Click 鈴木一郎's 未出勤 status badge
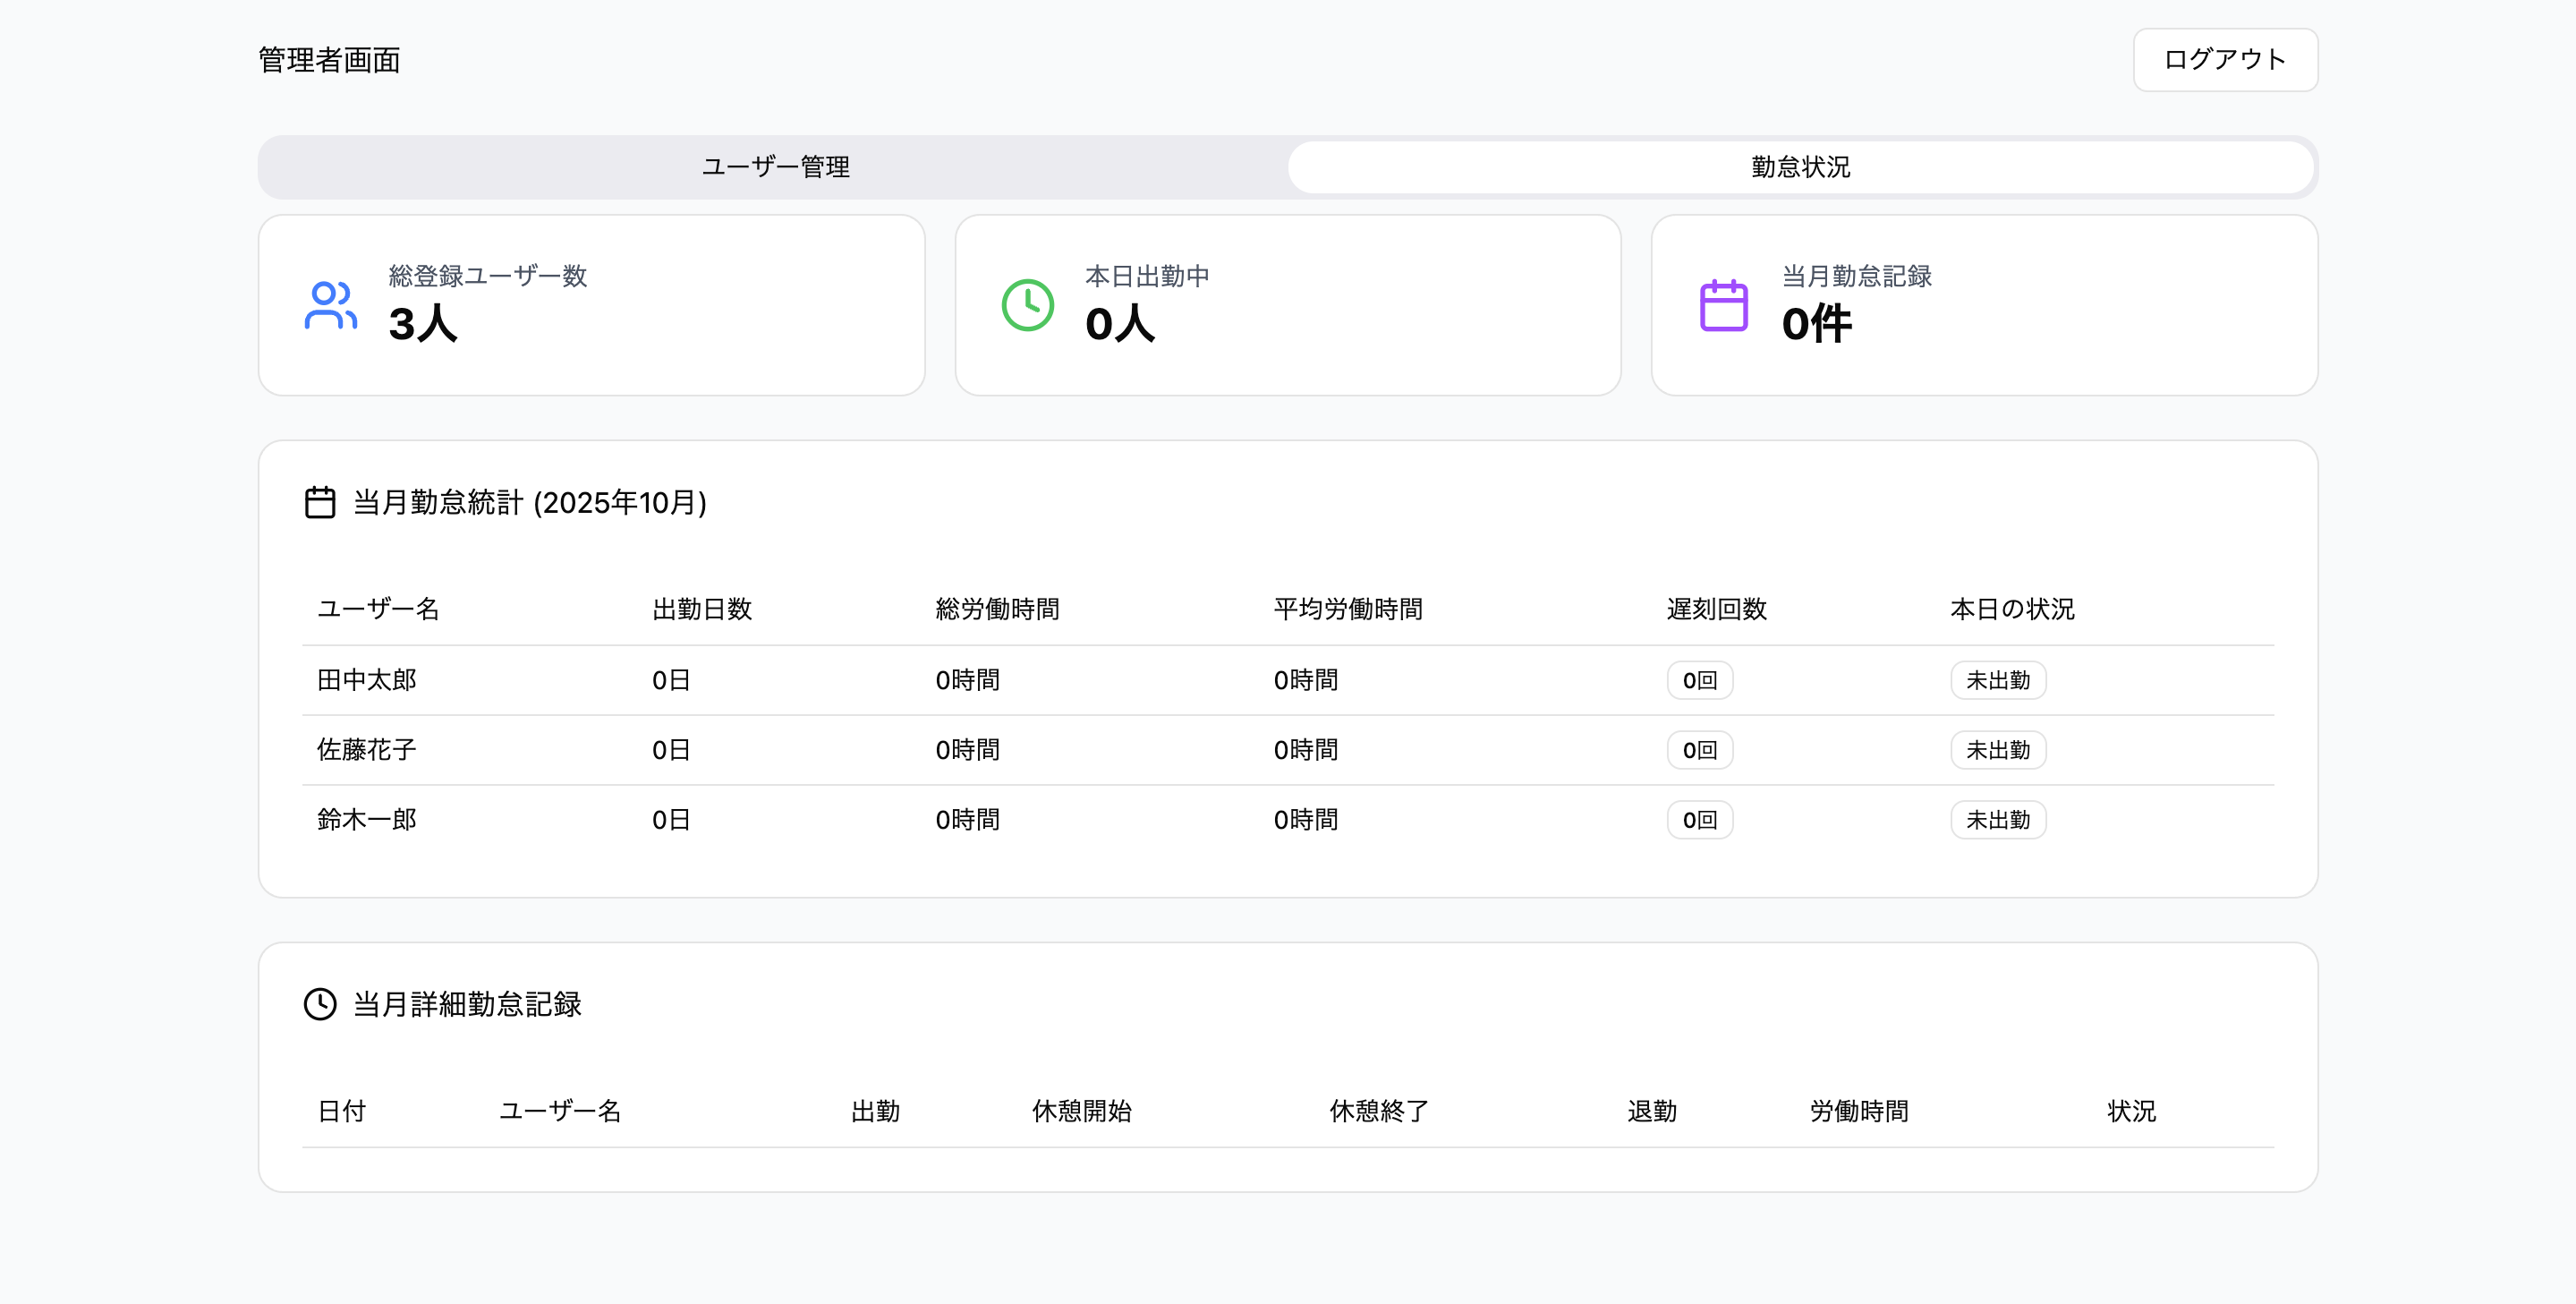The height and width of the screenshot is (1304, 2576). click(x=1998, y=819)
